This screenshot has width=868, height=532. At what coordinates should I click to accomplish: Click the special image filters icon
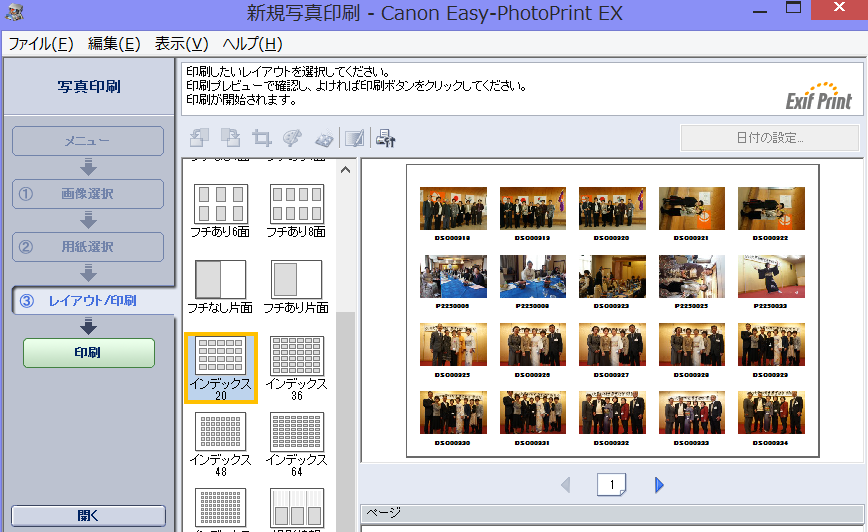[x=324, y=138]
